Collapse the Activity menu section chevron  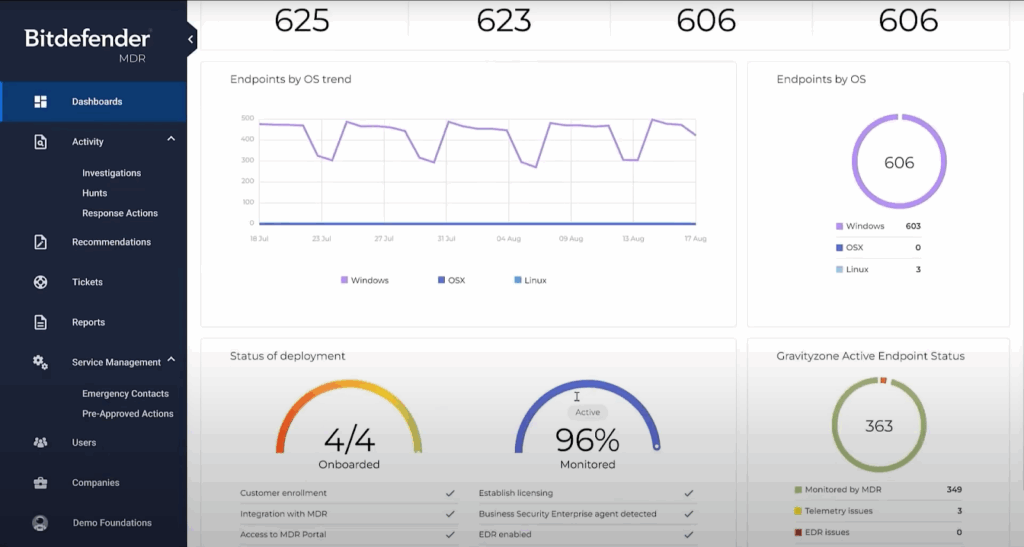tap(171, 139)
